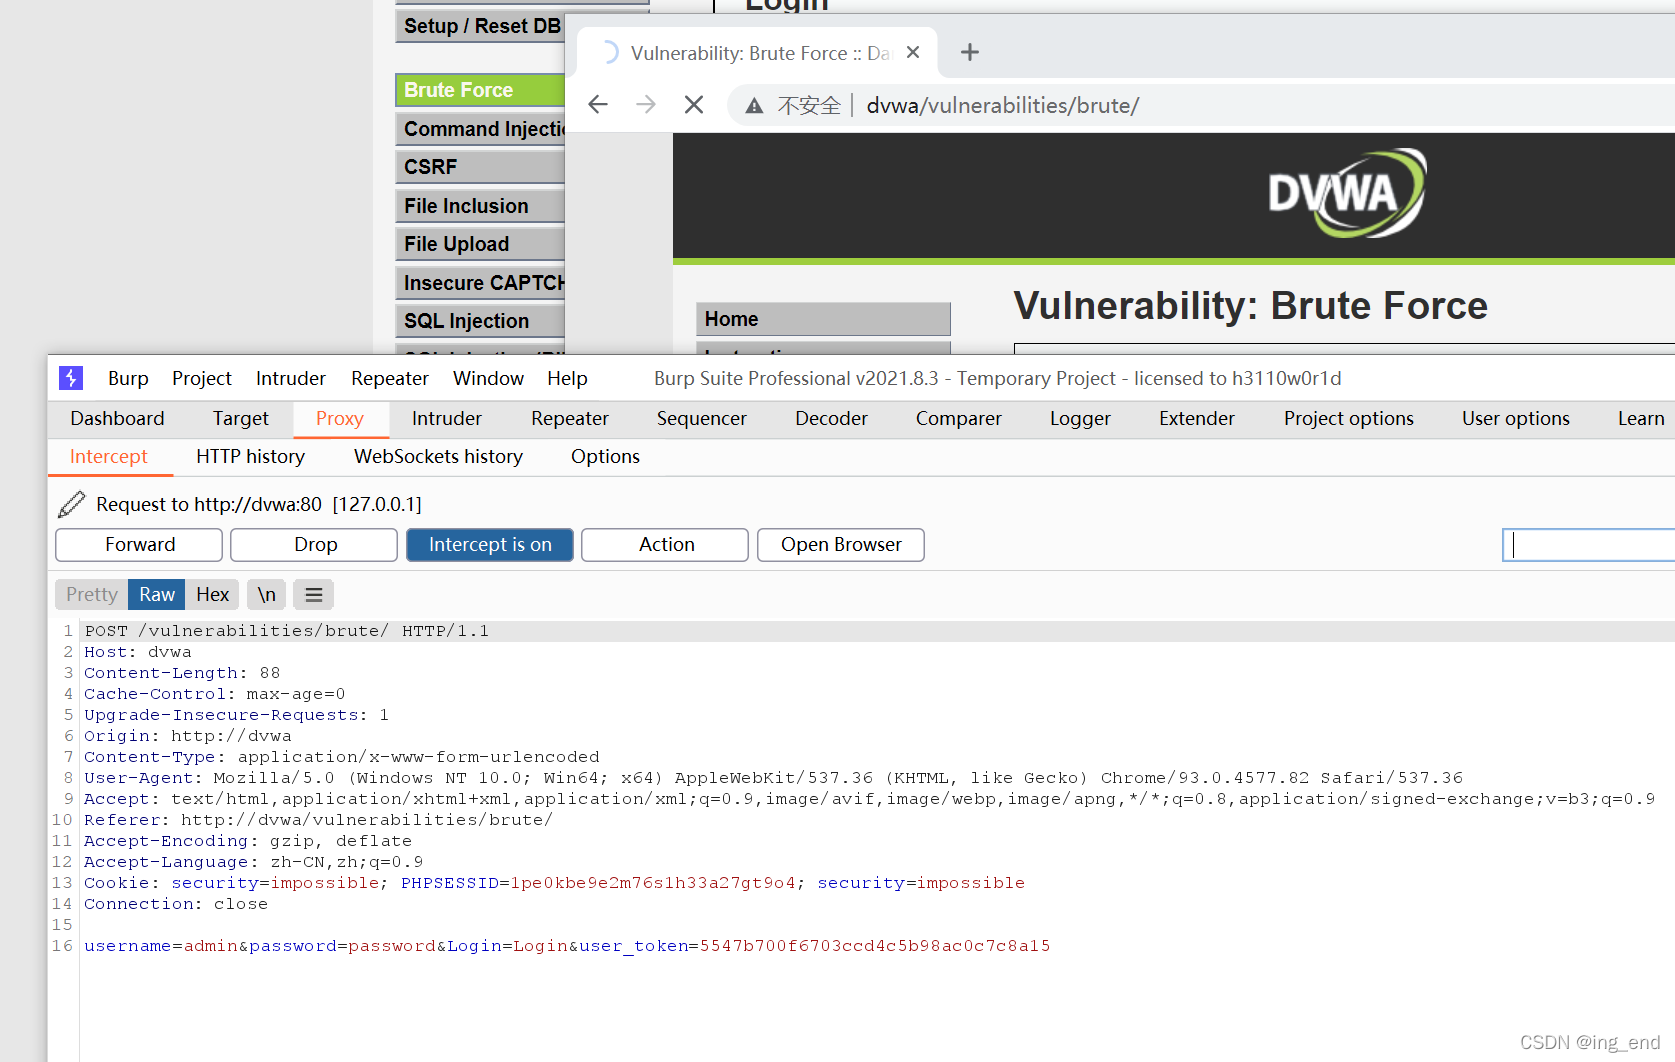
Task: Switch to the Target tab
Action: pos(241,419)
